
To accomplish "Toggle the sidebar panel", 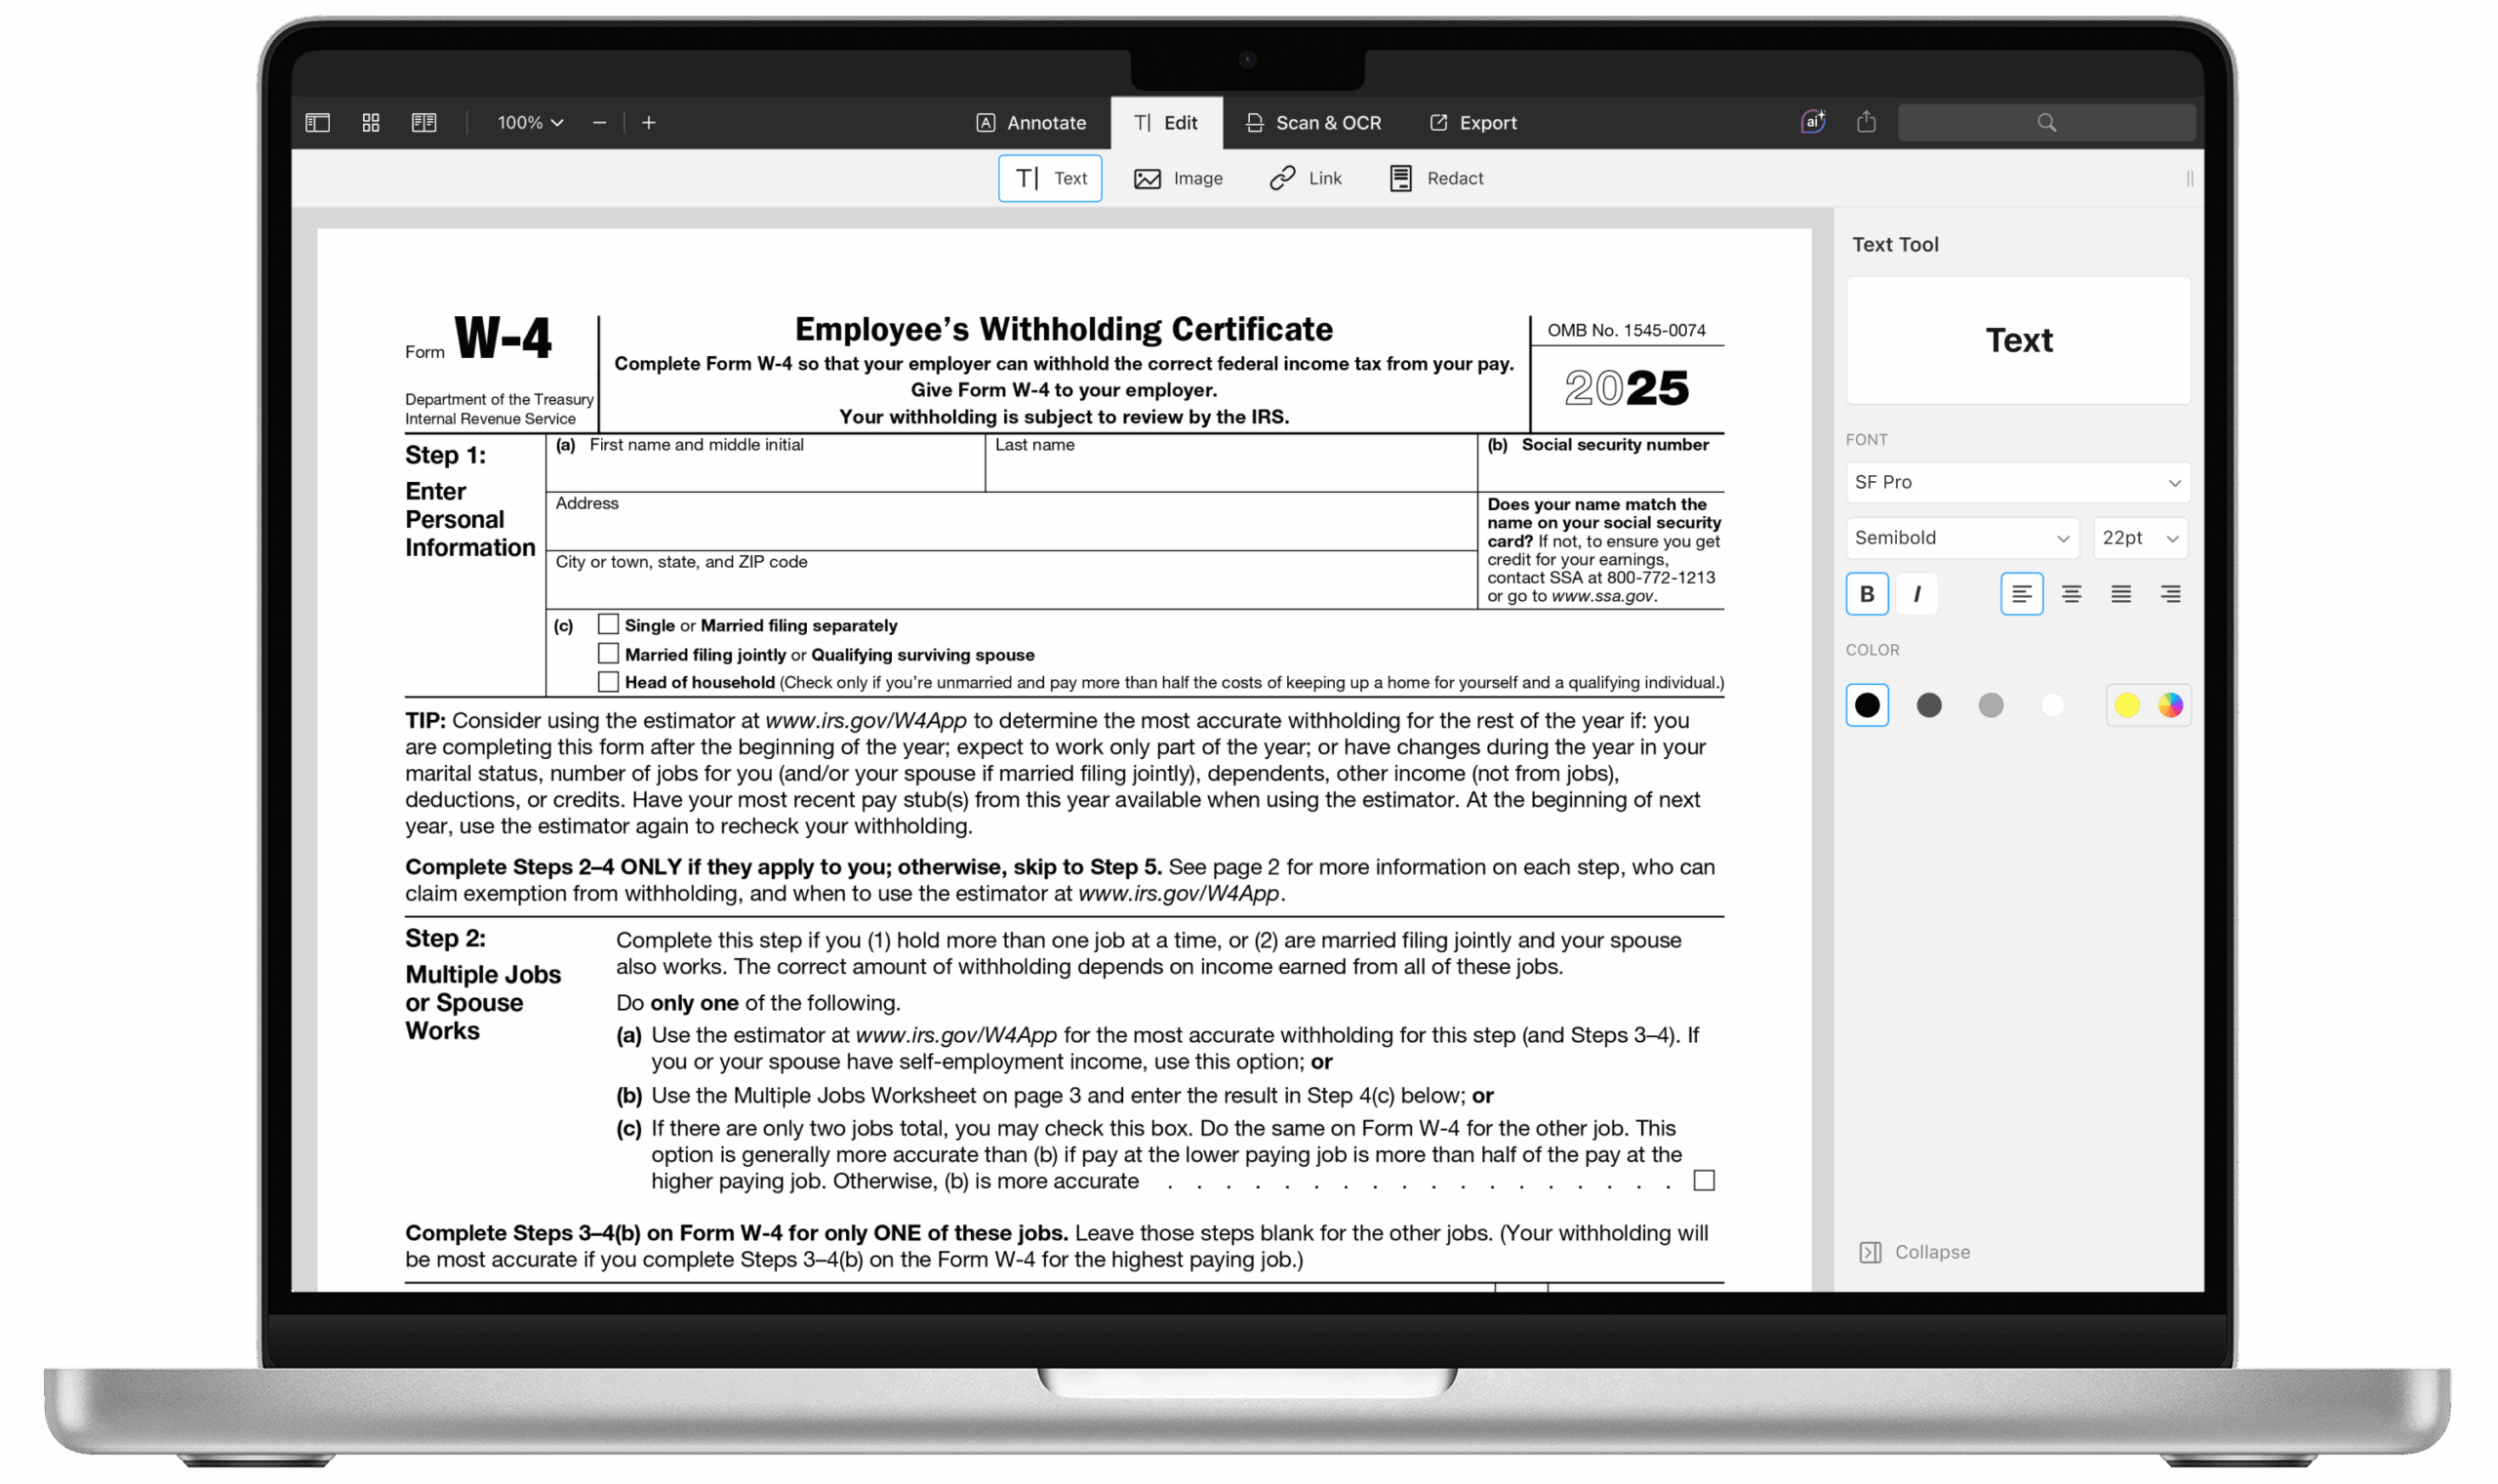I will click(317, 122).
